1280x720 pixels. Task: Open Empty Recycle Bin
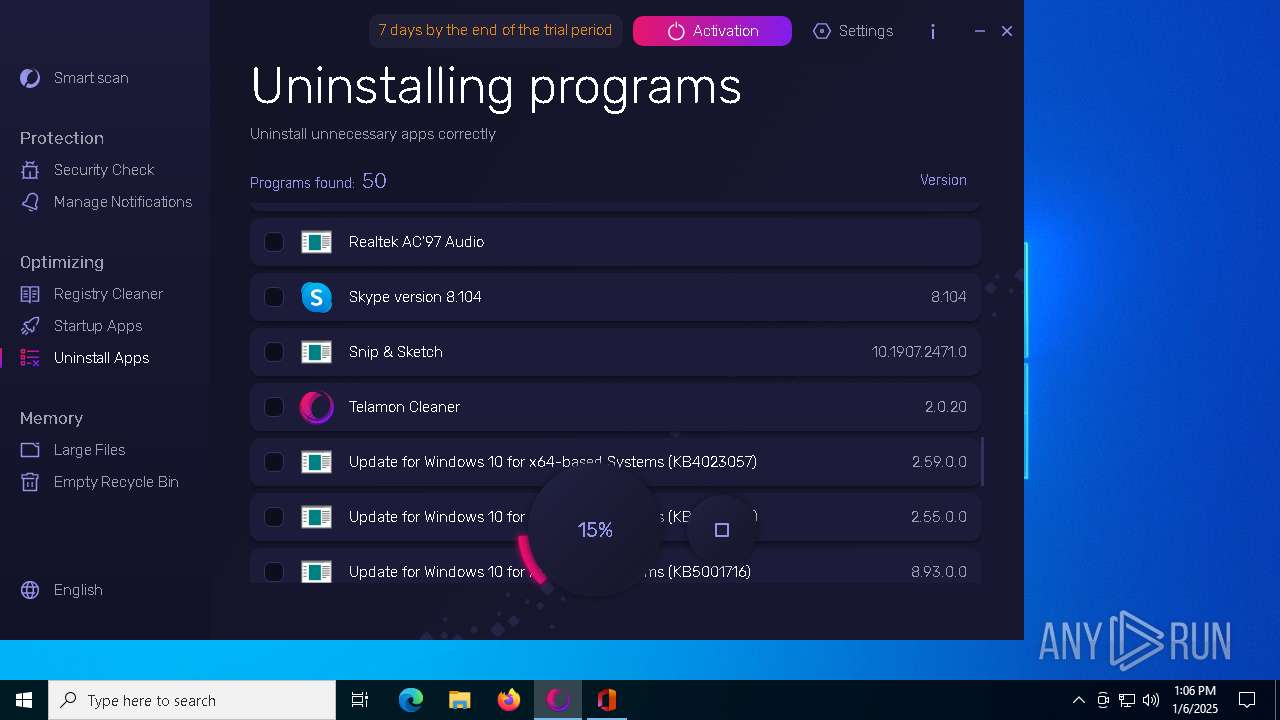pos(99,482)
